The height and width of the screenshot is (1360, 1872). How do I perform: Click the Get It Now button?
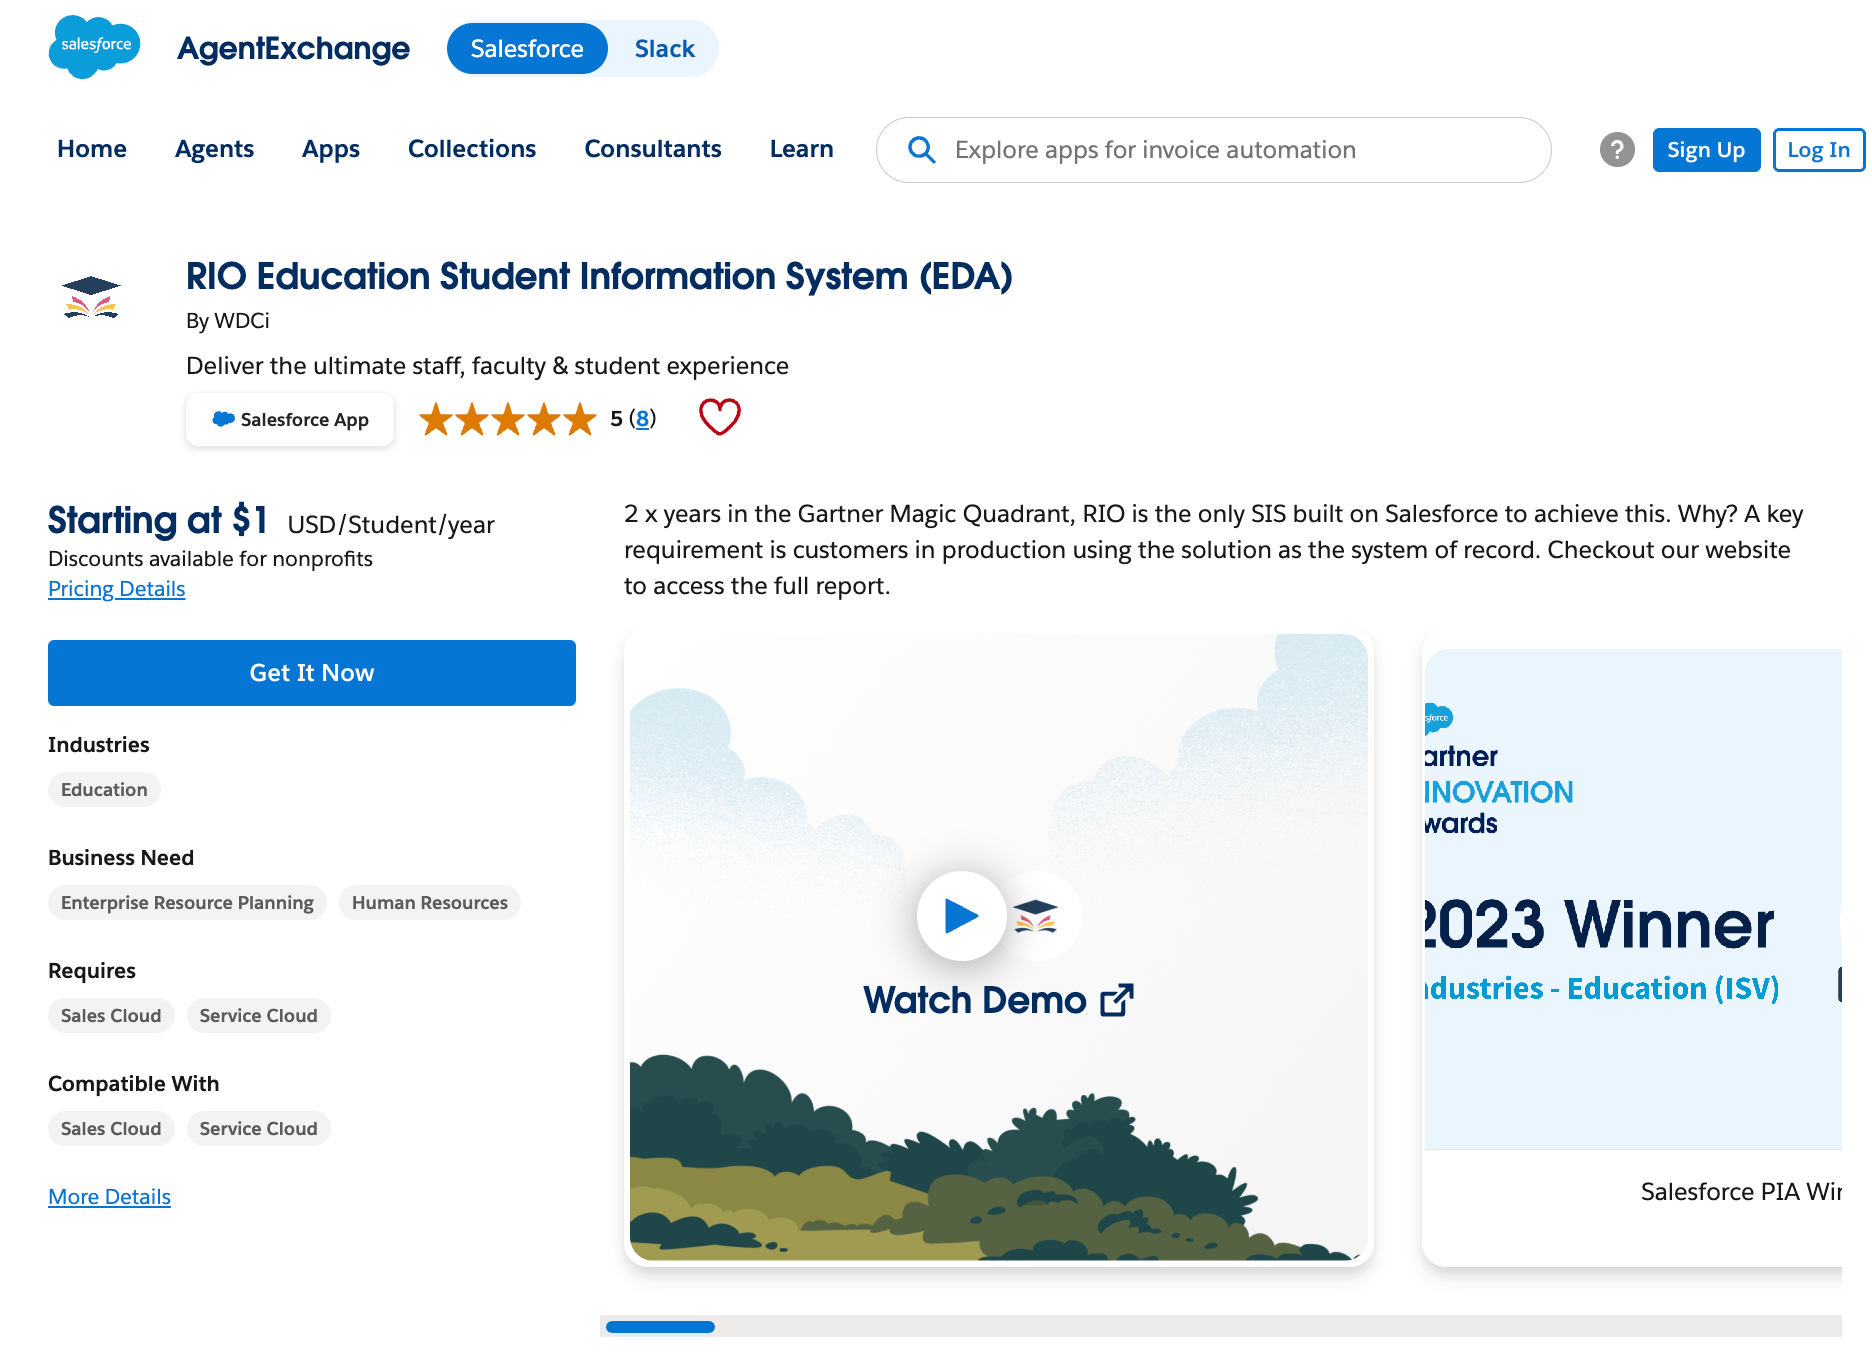pos(312,673)
